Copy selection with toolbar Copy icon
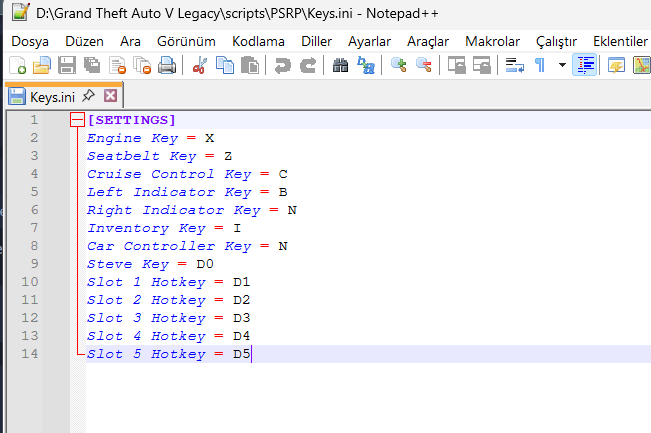The width and height of the screenshot is (651, 433). pos(225,65)
